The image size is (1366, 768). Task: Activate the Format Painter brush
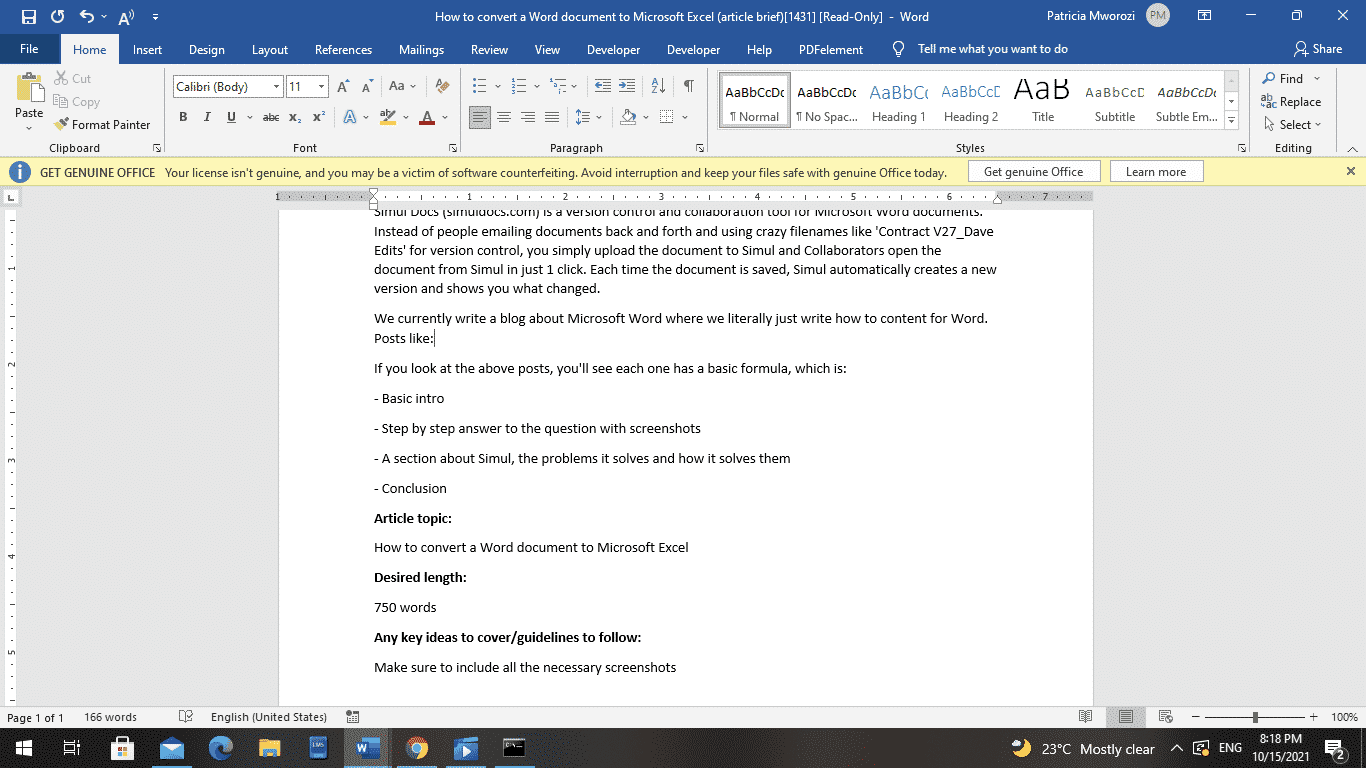click(x=102, y=125)
